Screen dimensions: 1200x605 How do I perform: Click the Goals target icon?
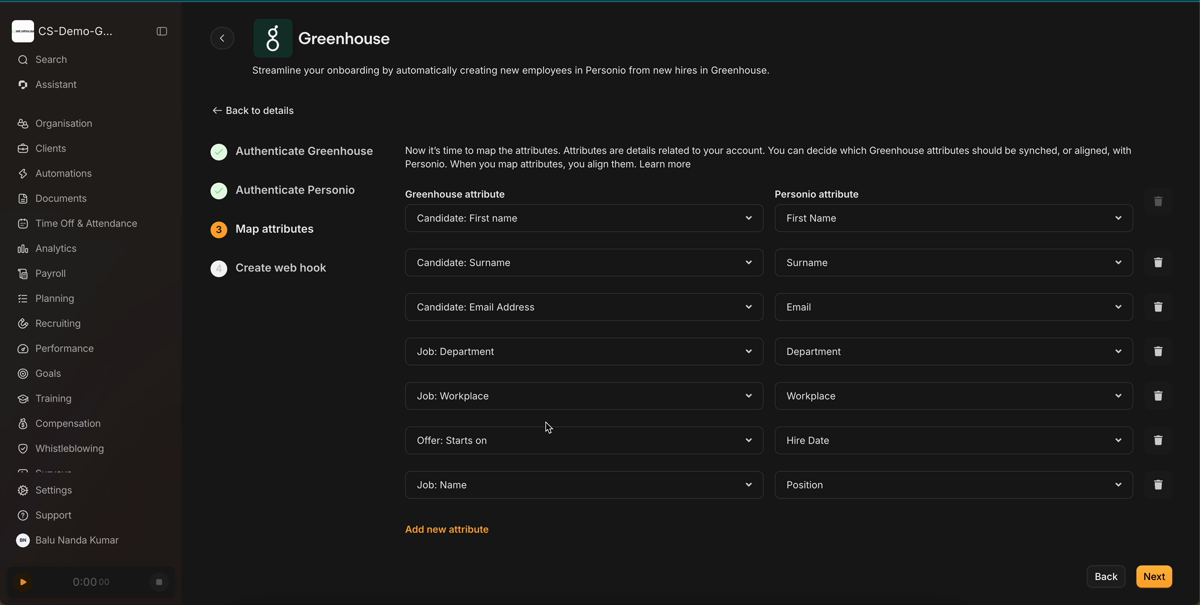pyautogui.click(x=23, y=374)
